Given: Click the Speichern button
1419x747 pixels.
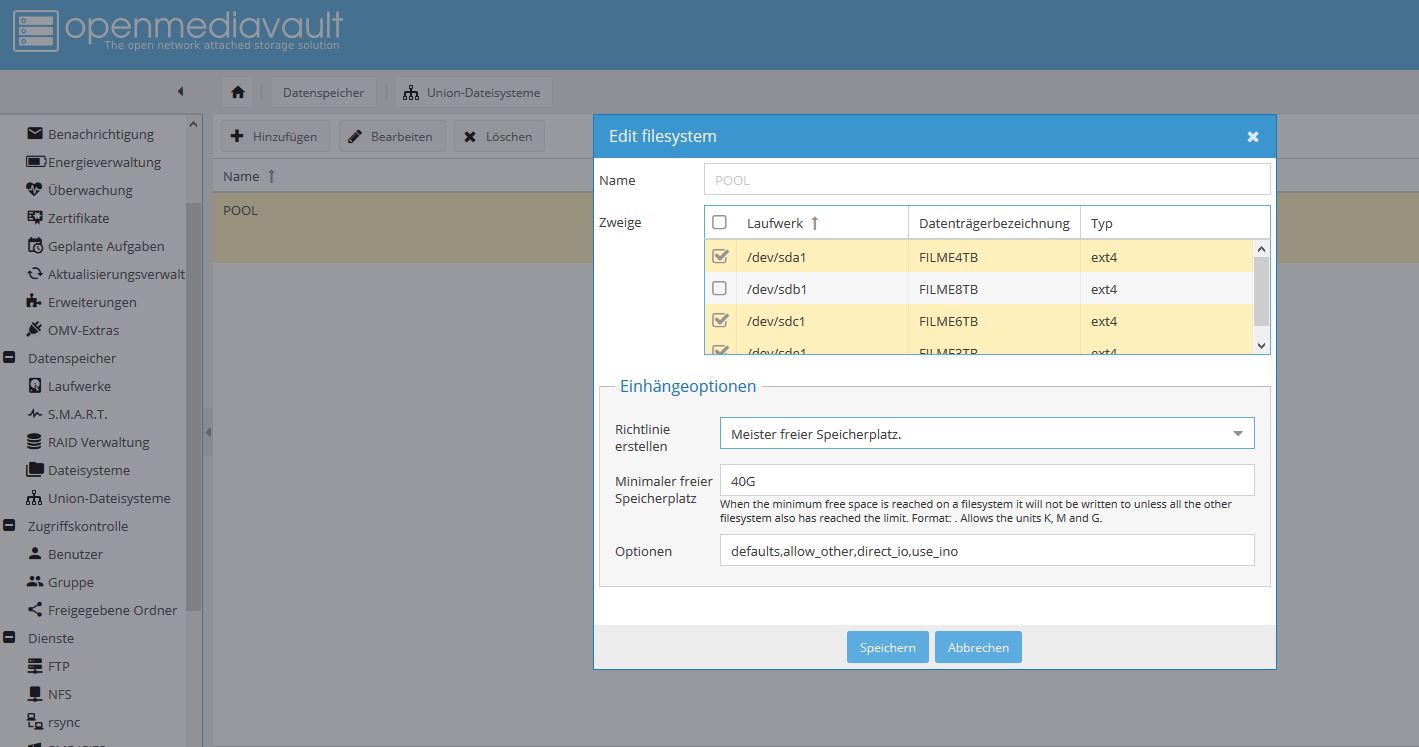Looking at the screenshot, I should click(x=888, y=647).
